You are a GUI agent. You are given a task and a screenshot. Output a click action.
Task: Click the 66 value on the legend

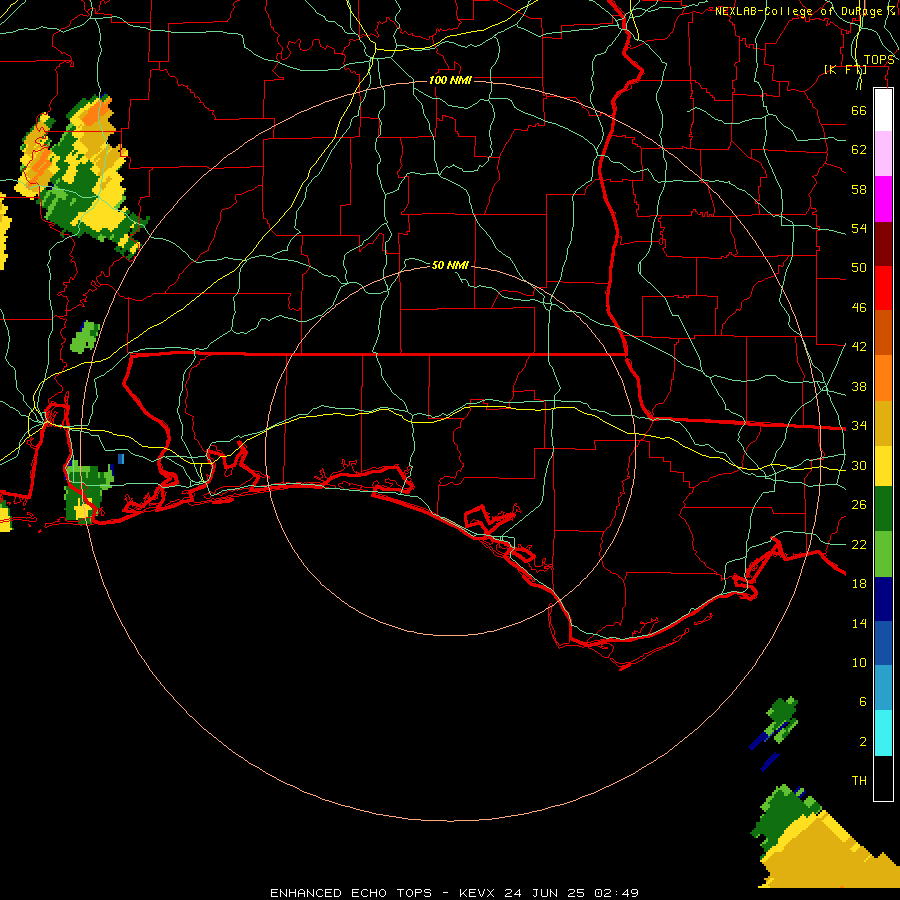click(x=859, y=110)
